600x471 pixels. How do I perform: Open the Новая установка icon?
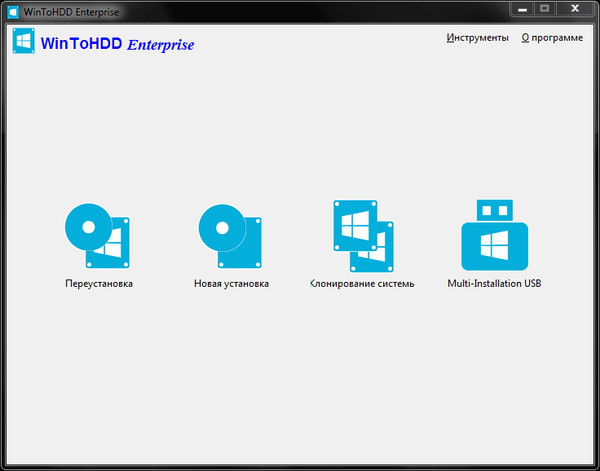(231, 236)
